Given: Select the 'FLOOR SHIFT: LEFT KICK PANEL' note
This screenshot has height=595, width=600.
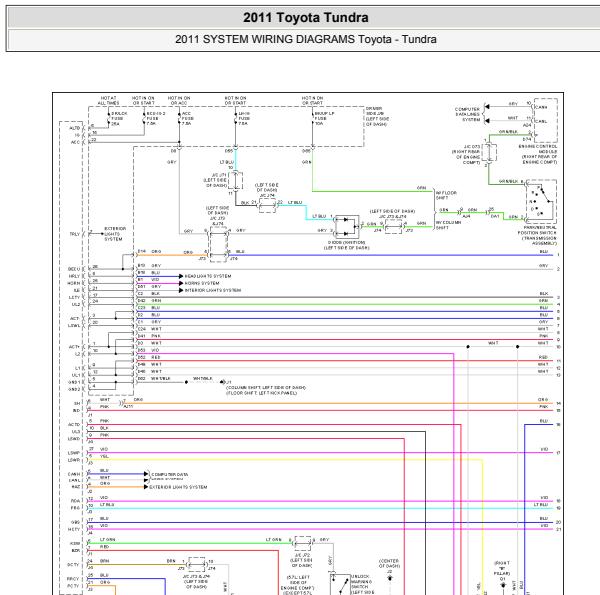Looking at the screenshot, I should (261, 393).
